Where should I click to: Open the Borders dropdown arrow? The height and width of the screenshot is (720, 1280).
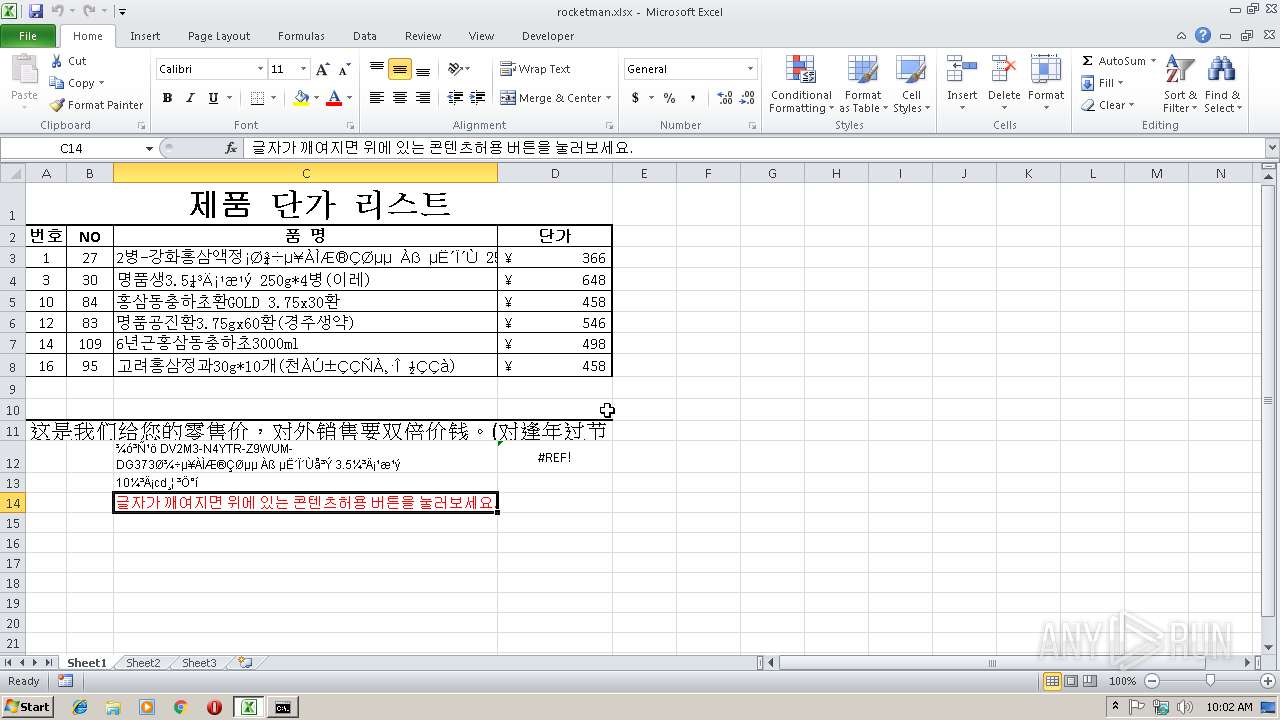(273, 98)
